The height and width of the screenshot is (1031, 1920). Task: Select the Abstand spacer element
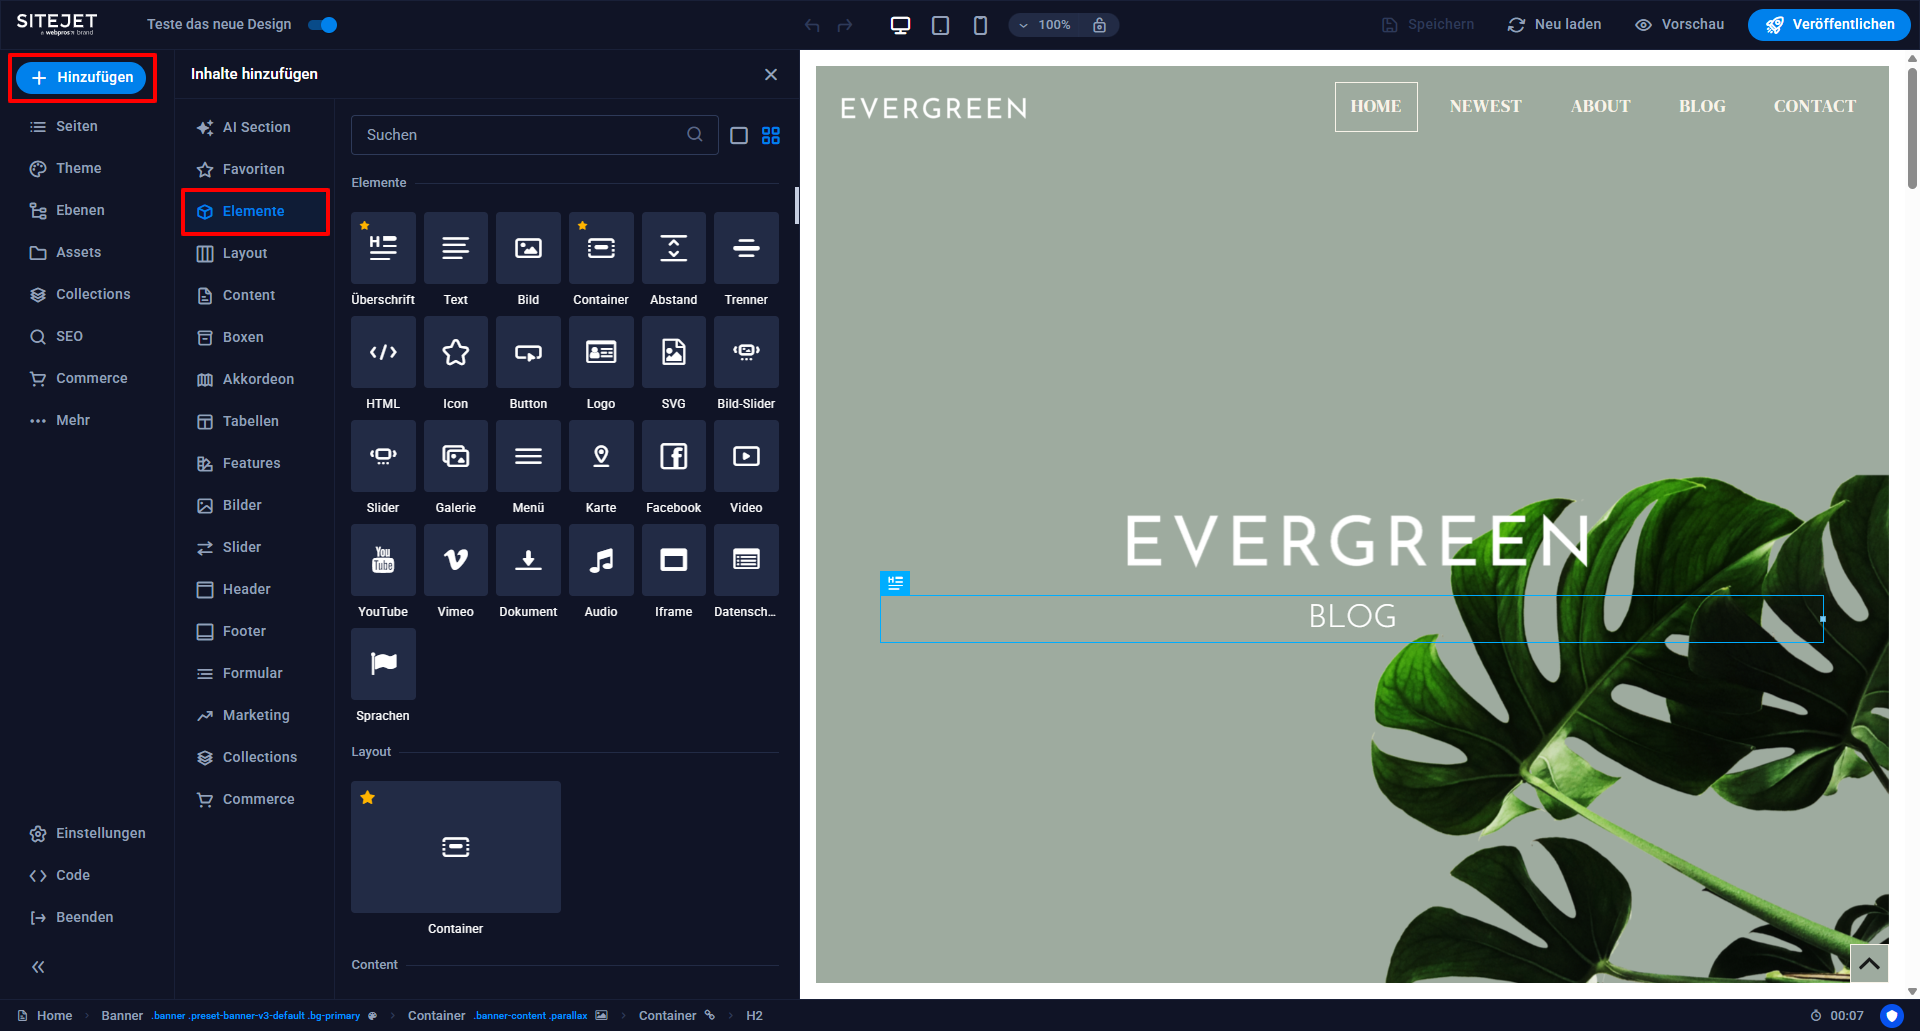point(674,248)
